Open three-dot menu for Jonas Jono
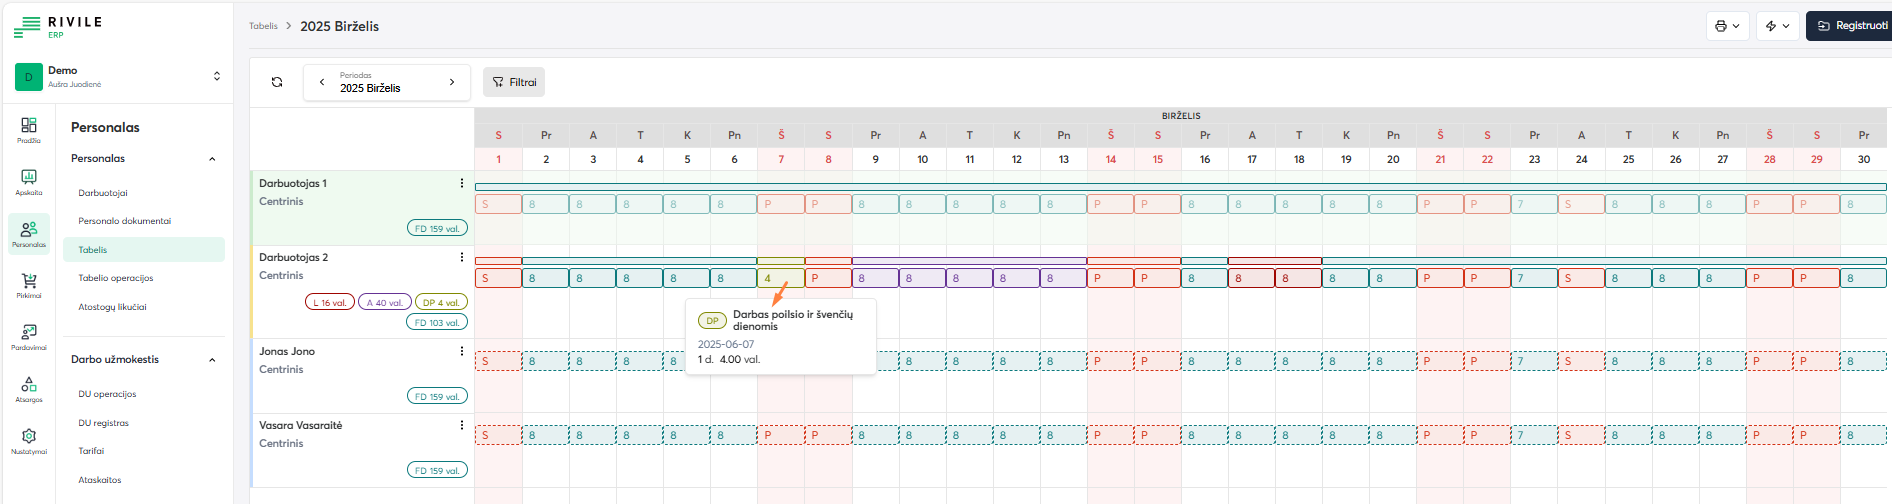 (461, 351)
